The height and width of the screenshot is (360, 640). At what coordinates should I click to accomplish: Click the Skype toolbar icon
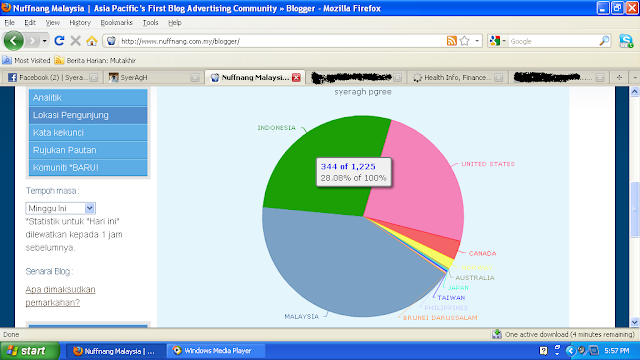(x=626, y=41)
